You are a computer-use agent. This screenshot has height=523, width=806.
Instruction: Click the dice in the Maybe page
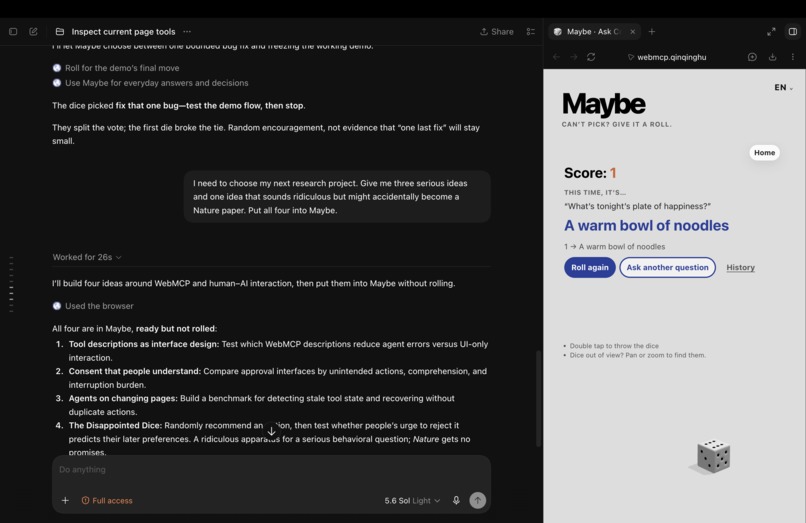[713, 456]
